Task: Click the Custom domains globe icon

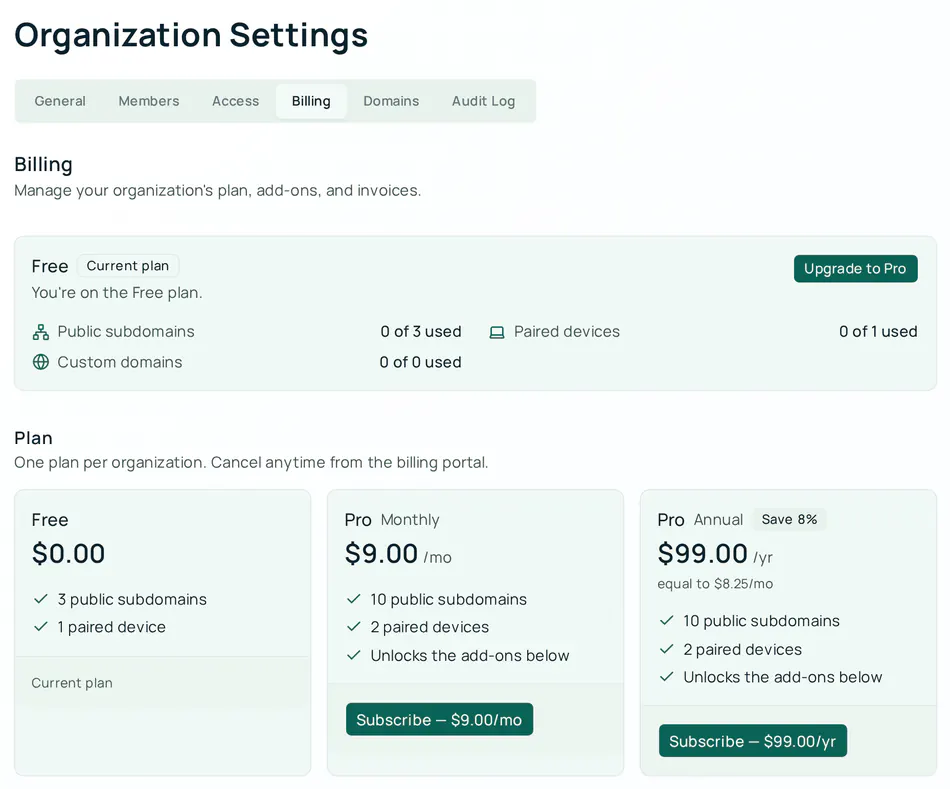Action: 41,362
